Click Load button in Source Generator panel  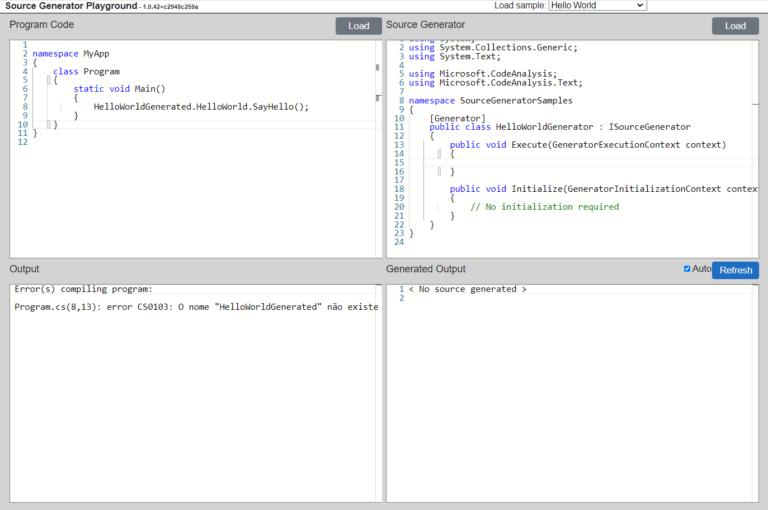[735, 26]
